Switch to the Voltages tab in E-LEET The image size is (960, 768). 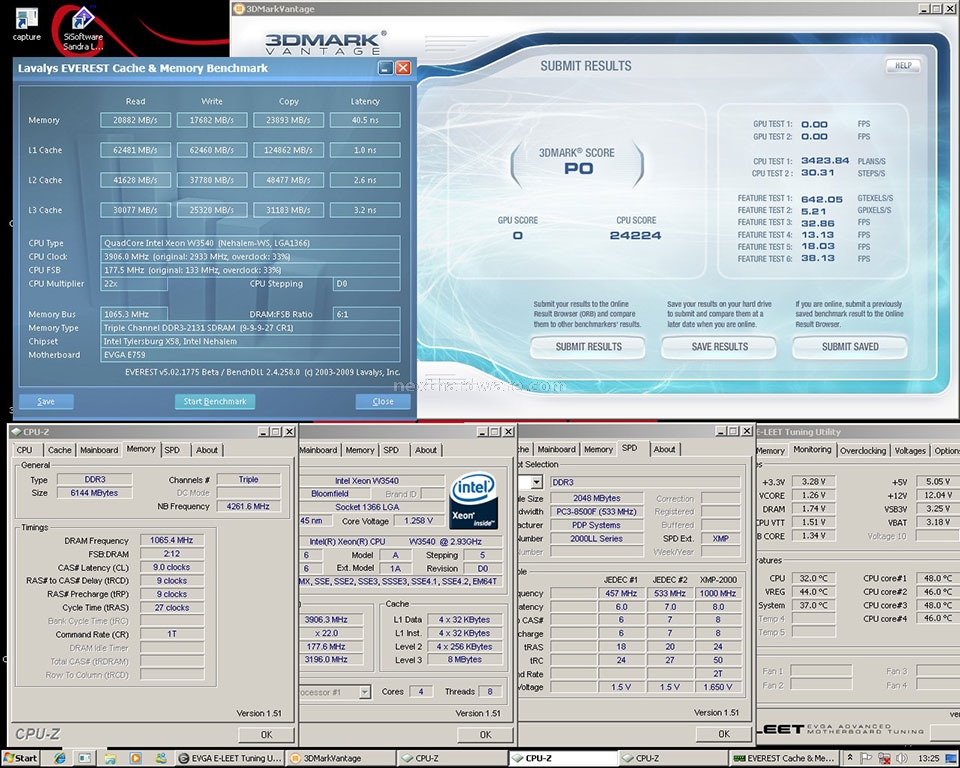click(910, 450)
